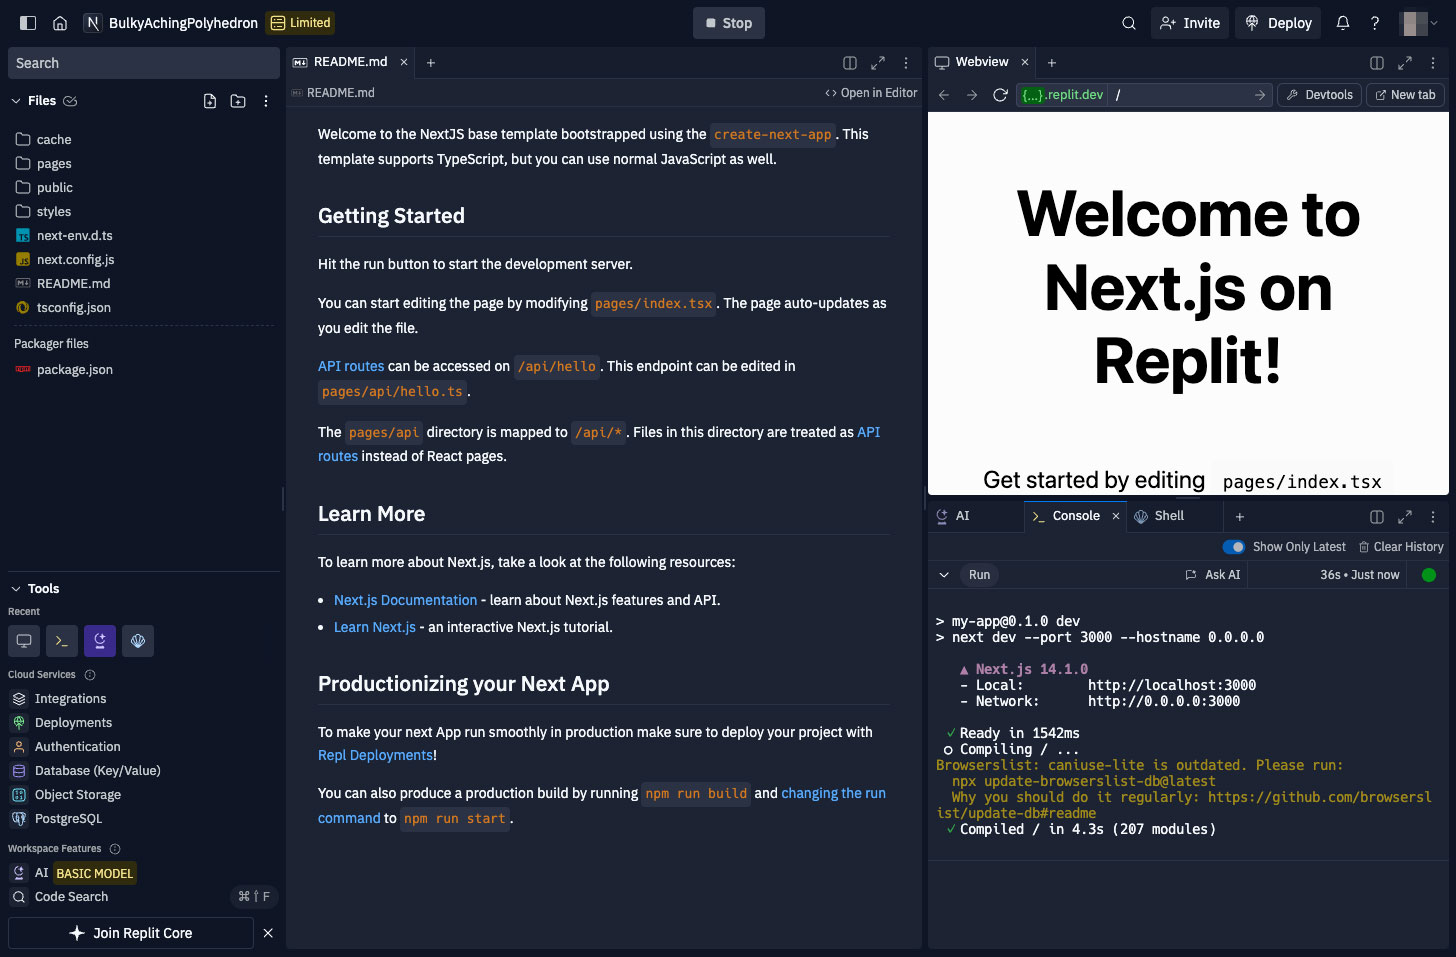The height and width of the screenshot is (957, 1456).
Task: Collapse the Files section
Action: click(x=16, y=101)
